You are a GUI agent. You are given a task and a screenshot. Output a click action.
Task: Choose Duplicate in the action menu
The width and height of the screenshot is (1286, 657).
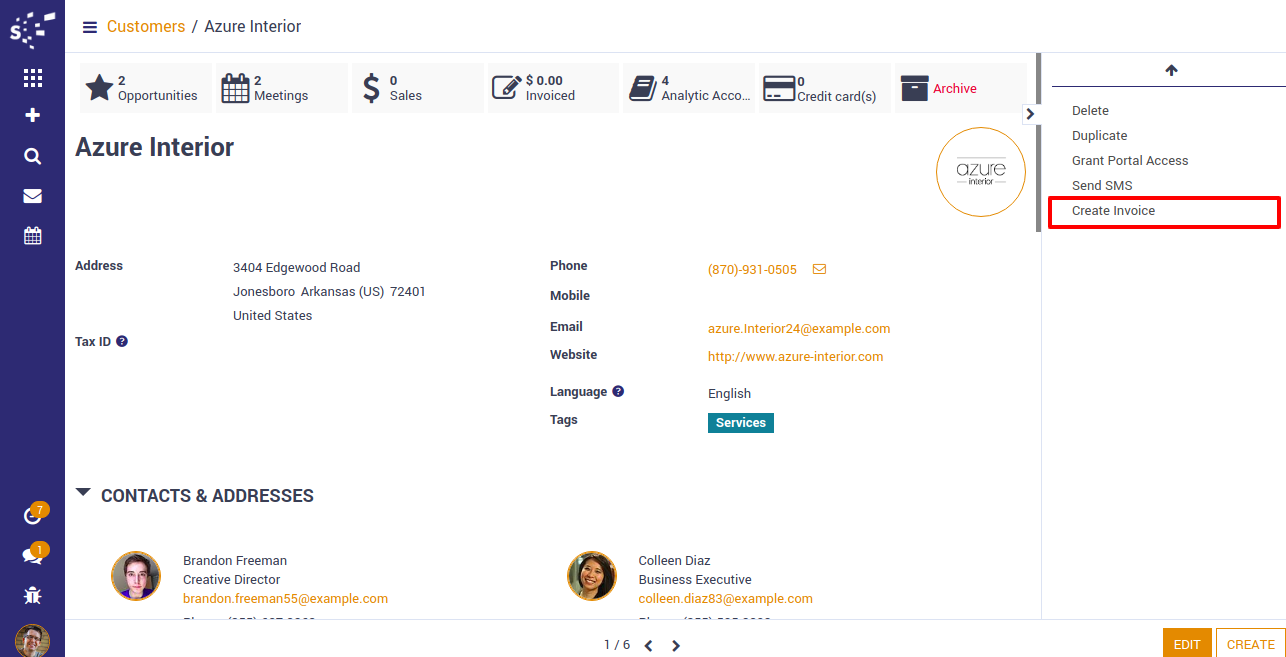pos(1099,136)
